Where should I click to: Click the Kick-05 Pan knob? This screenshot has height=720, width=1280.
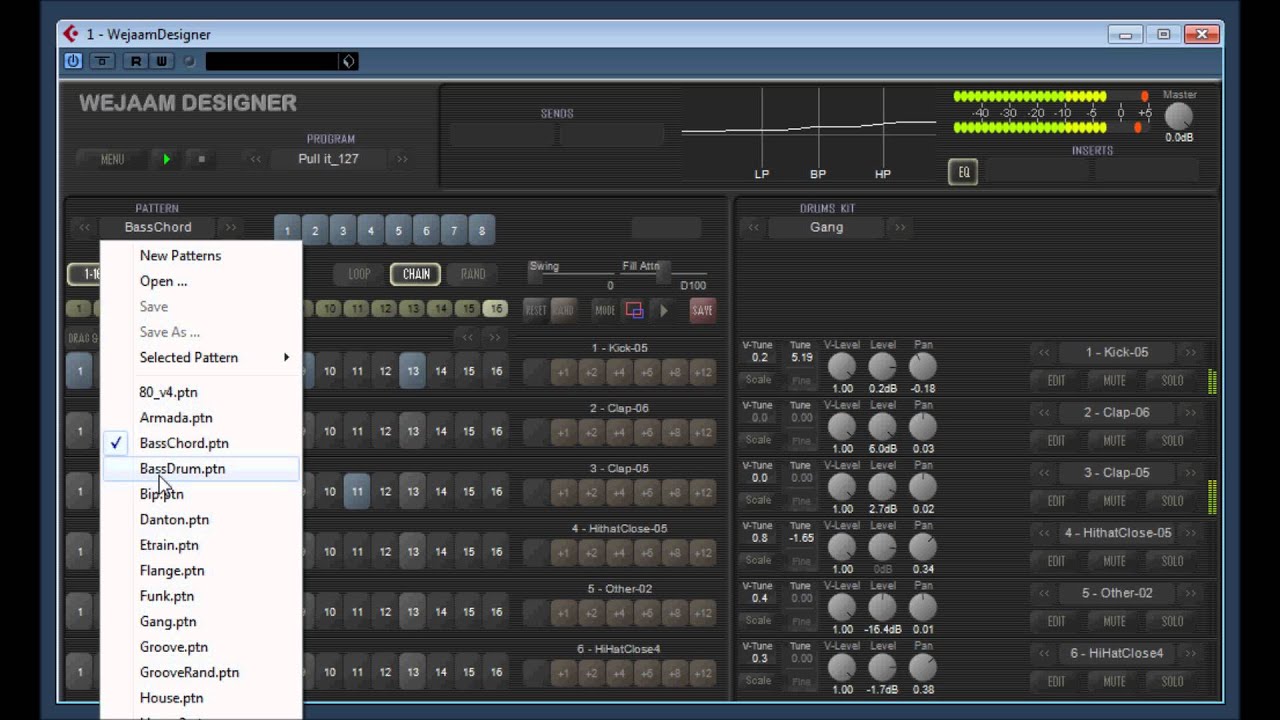click(923, 367)
